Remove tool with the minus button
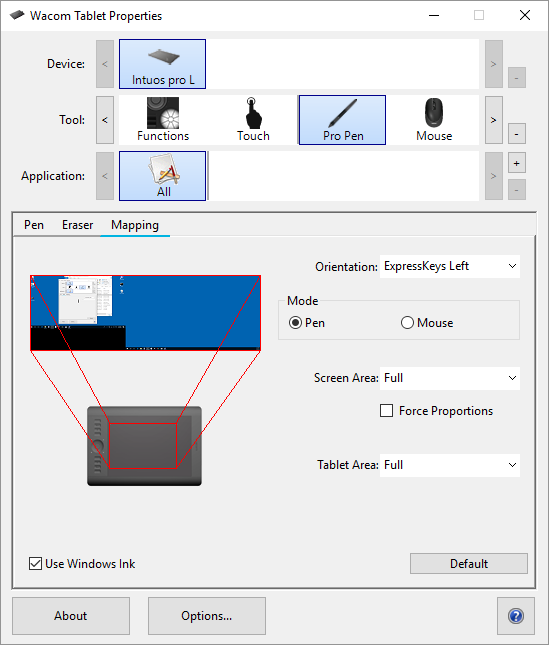 [517, 134]
